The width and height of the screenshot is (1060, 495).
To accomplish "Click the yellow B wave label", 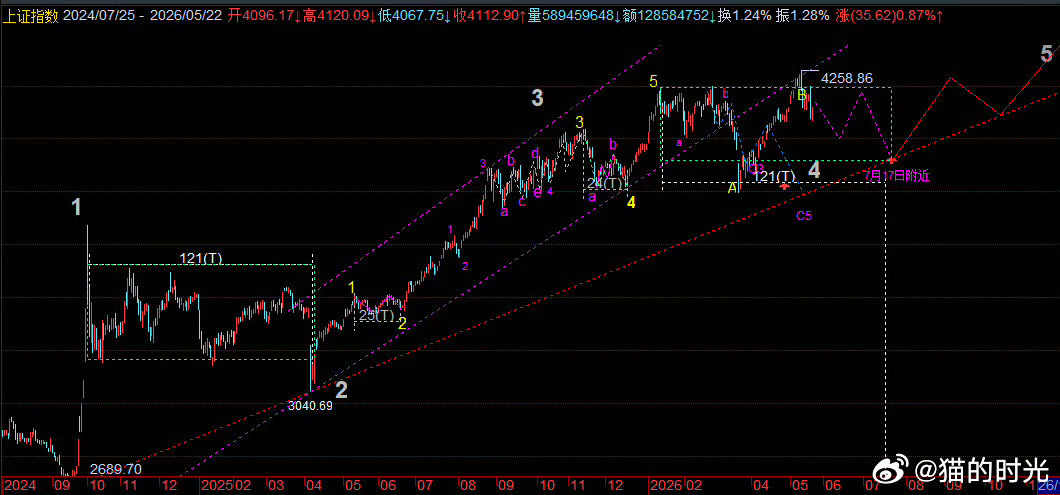I will tap(802, 95).
